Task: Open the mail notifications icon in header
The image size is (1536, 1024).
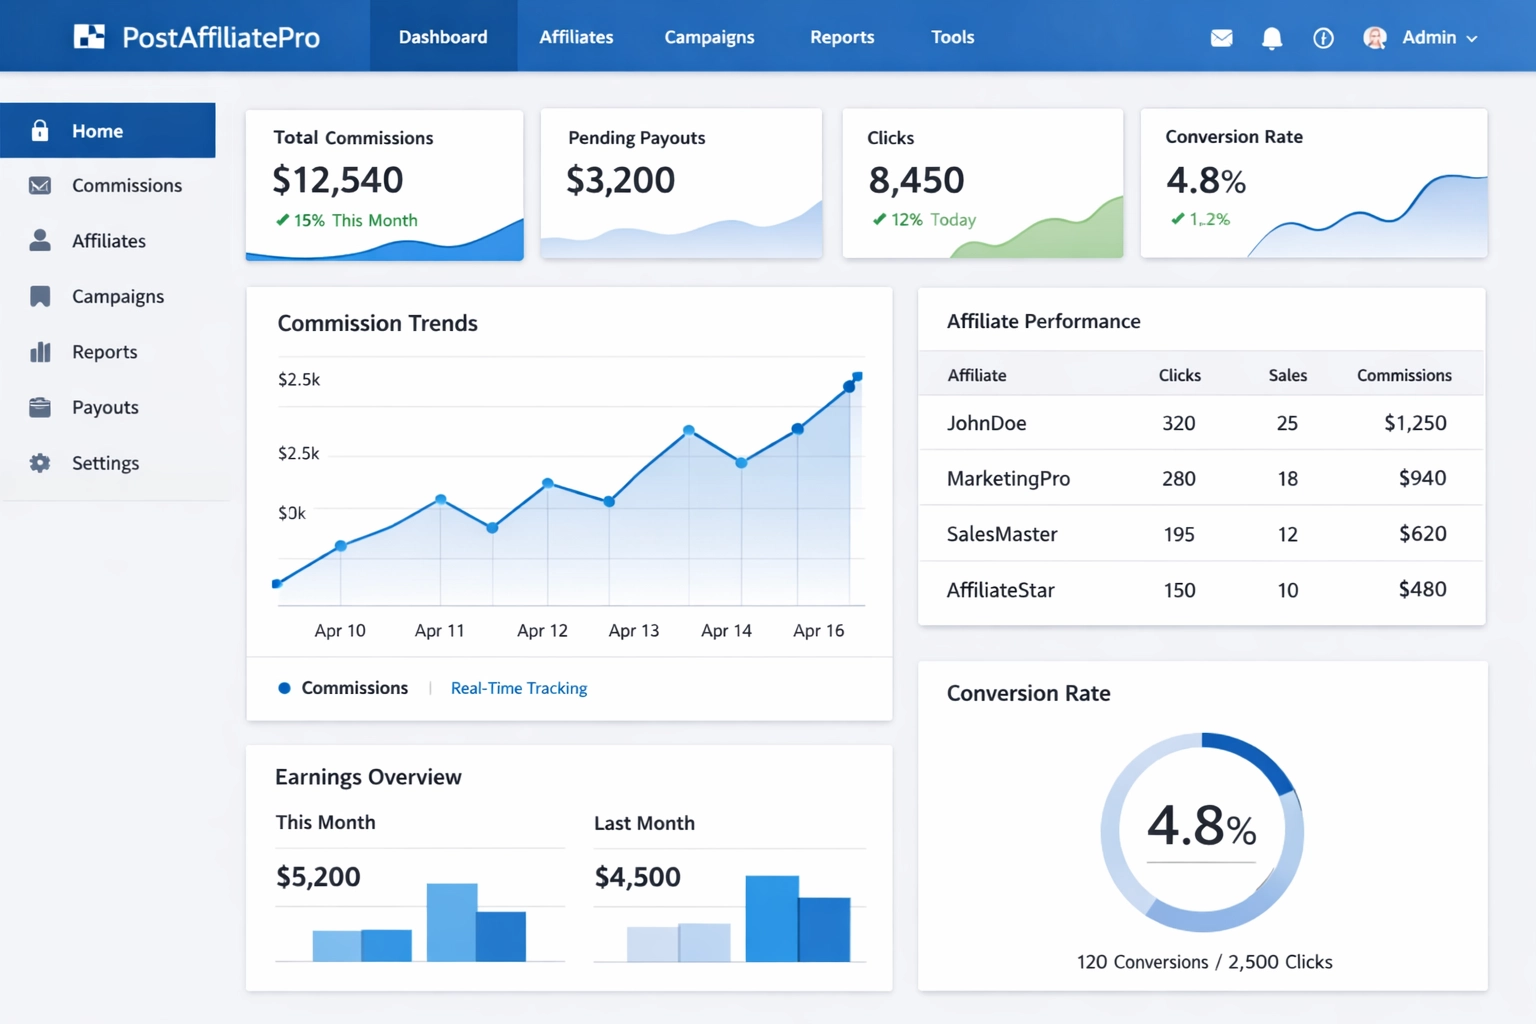Action: (x=1221, y=37)
